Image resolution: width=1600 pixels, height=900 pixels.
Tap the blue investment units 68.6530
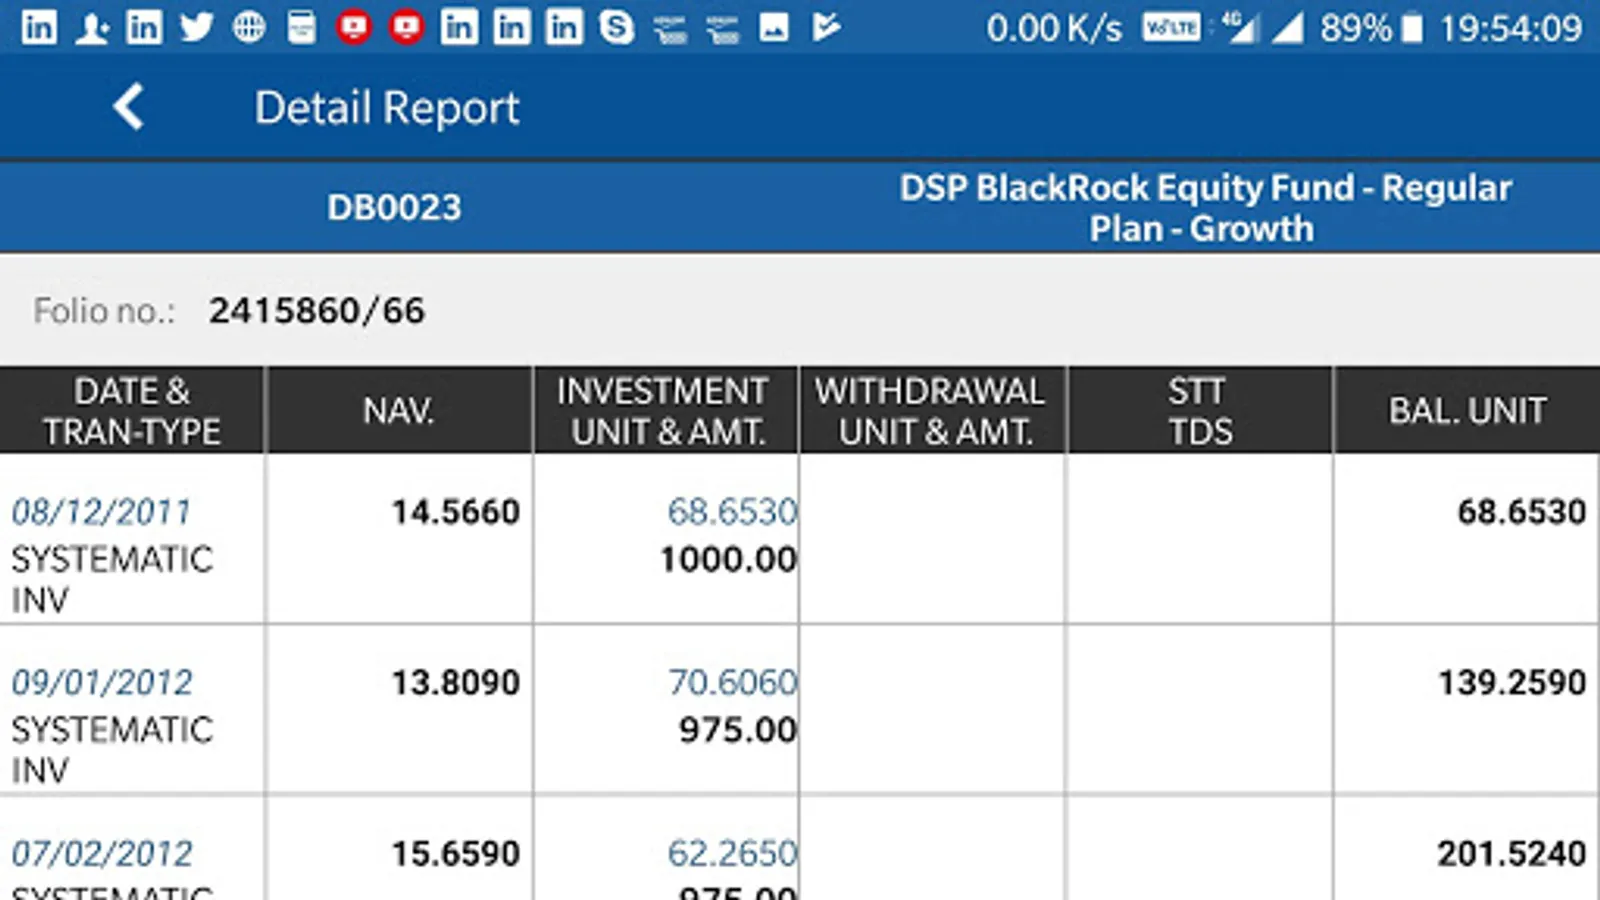coord(732,512)
